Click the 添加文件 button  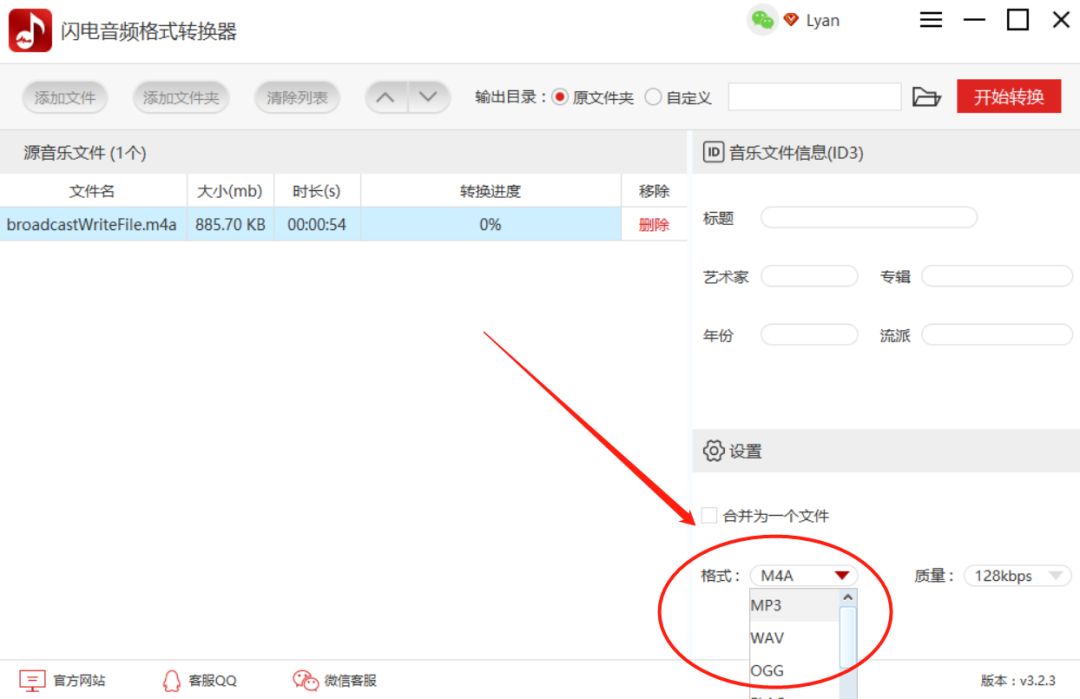pyautogui.click(x=65, y=97)
